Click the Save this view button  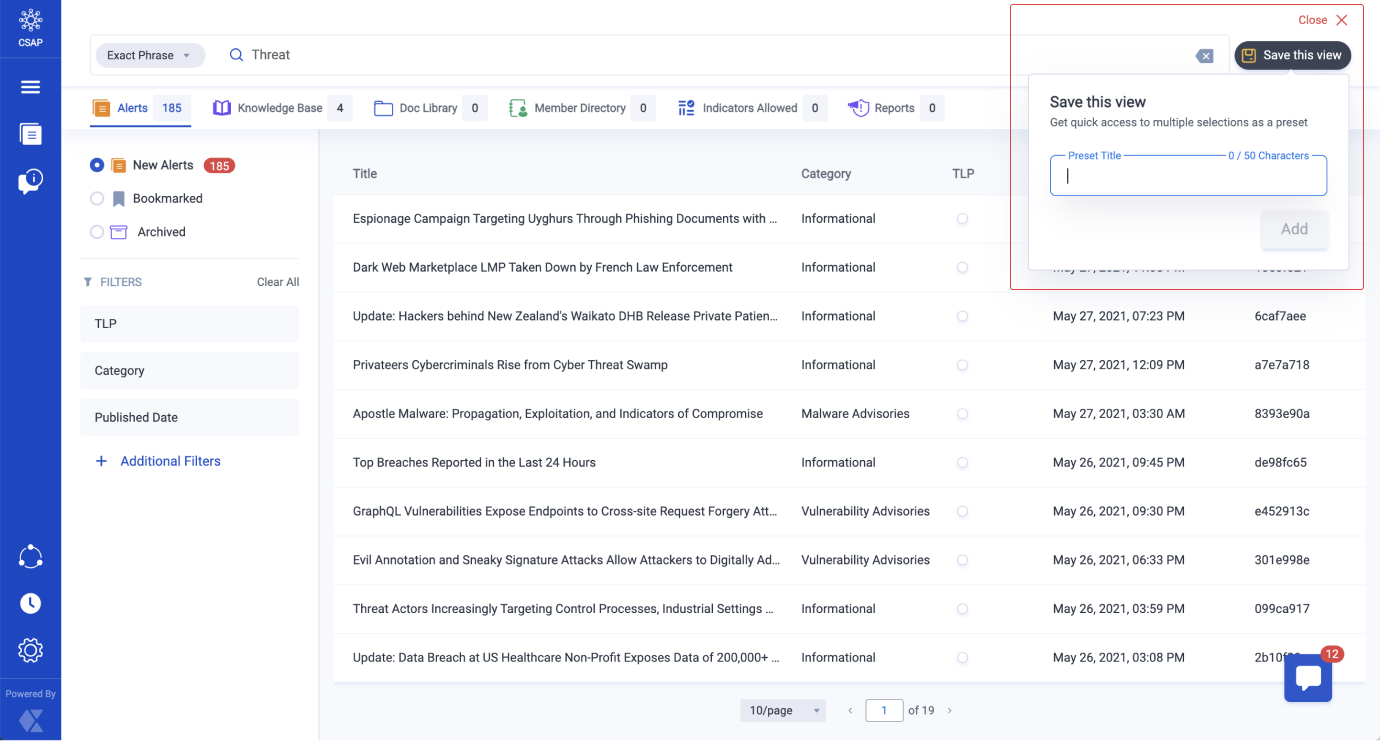(x=1292, y=55)
